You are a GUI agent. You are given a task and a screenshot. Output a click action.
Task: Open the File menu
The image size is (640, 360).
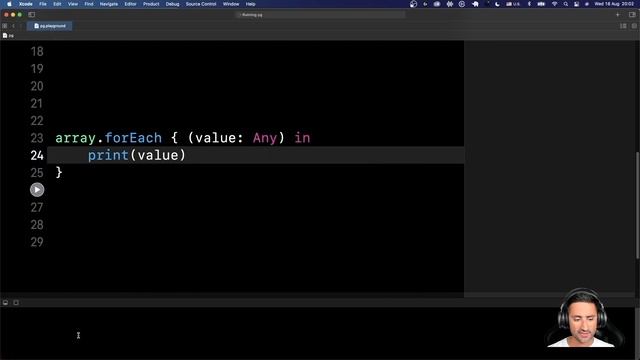tap(43, 4)
